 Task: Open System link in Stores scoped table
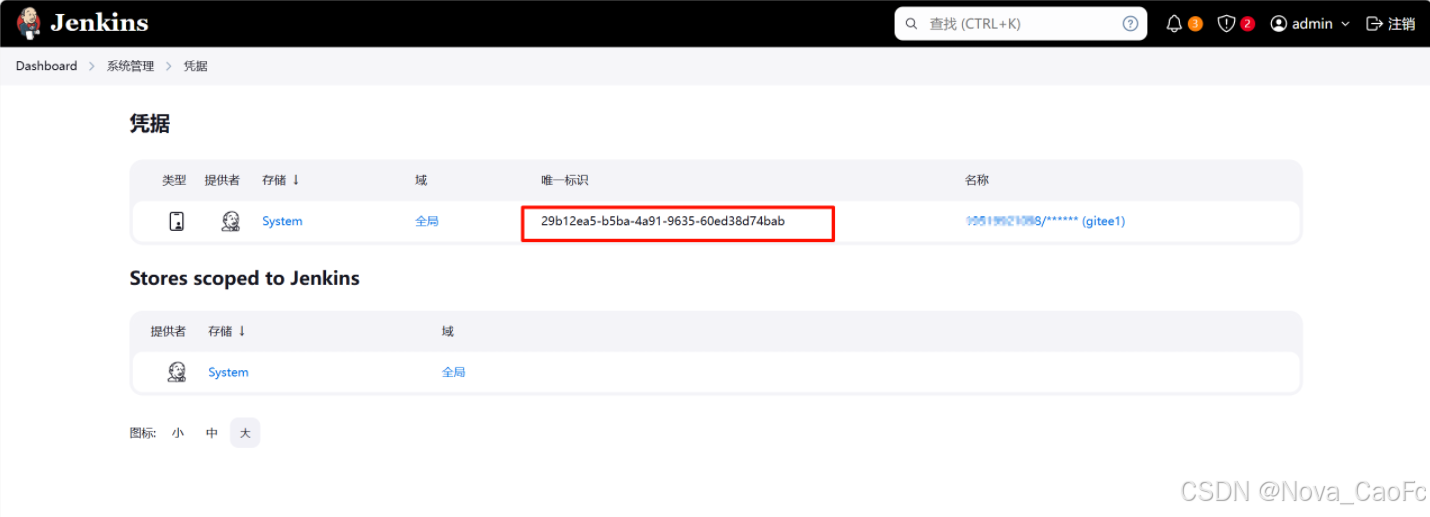228,372
